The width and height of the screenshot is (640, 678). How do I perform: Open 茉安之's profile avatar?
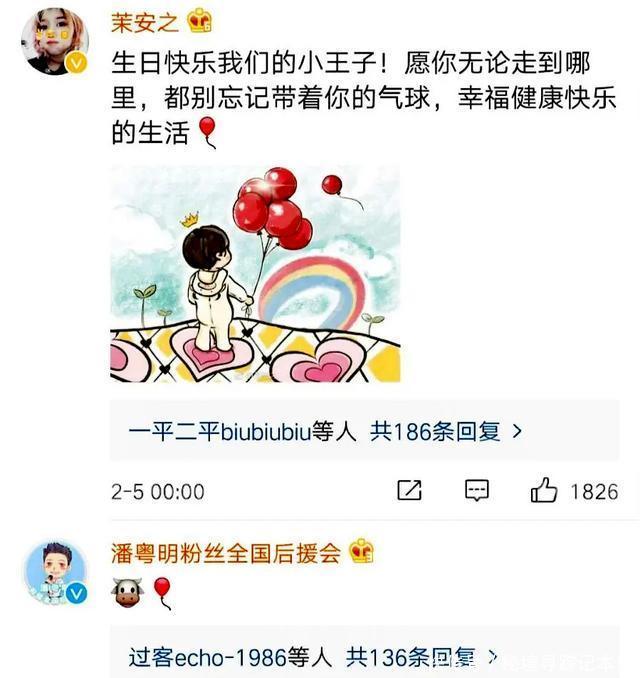point(55,40)
